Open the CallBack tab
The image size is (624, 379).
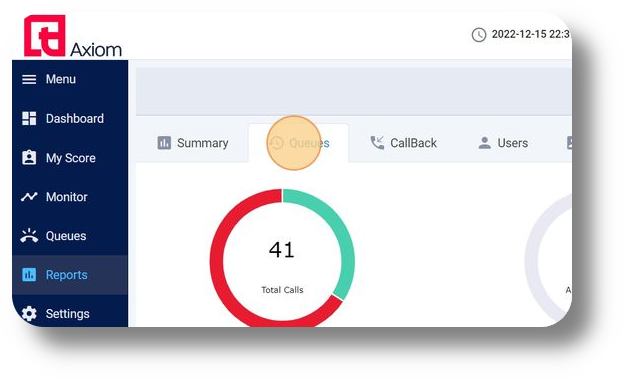click(403, 143)
